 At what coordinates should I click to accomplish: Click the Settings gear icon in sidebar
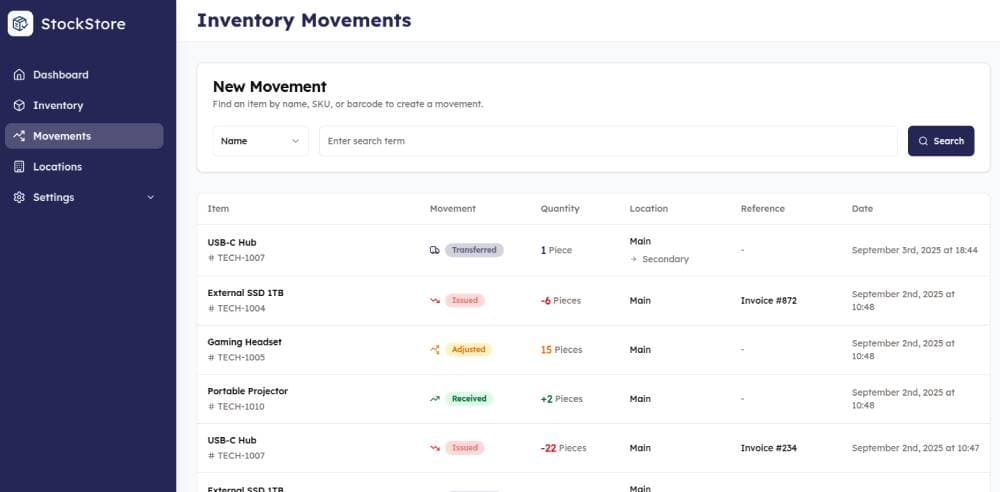pyautogui.click(x=19, y=198)
